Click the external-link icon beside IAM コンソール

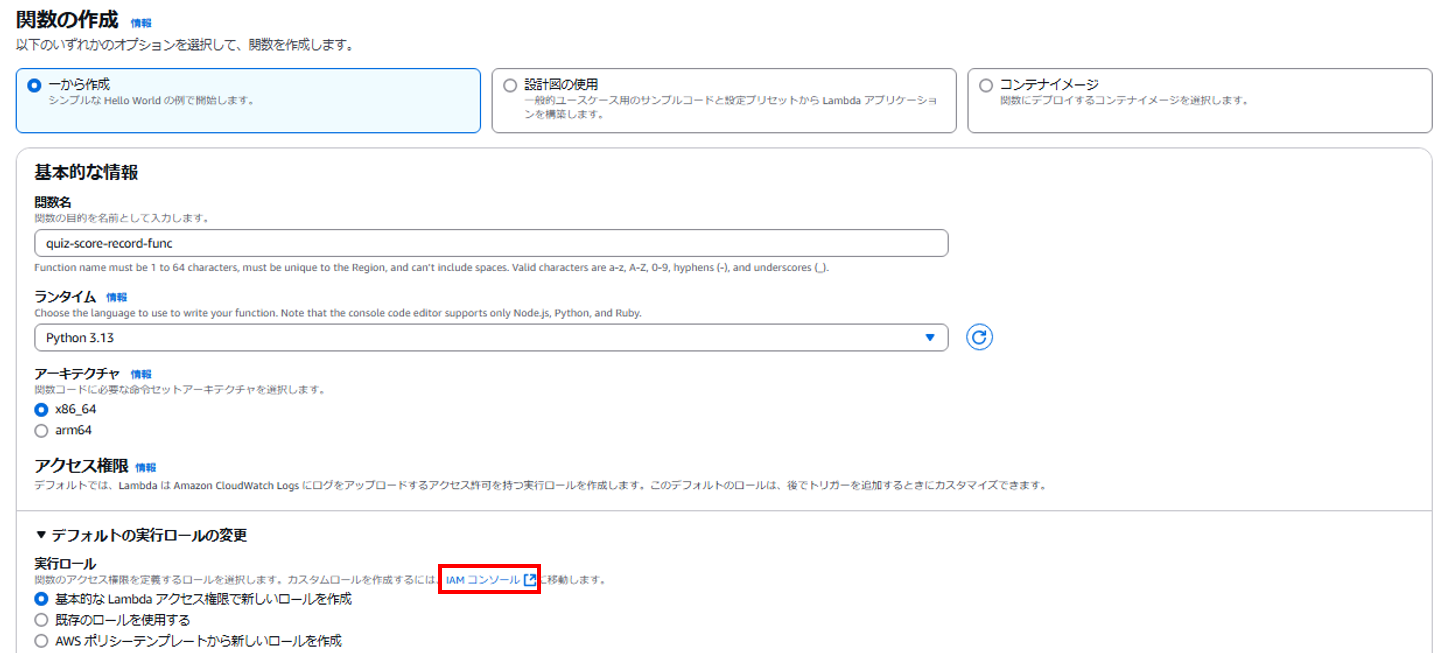[530, 580]
